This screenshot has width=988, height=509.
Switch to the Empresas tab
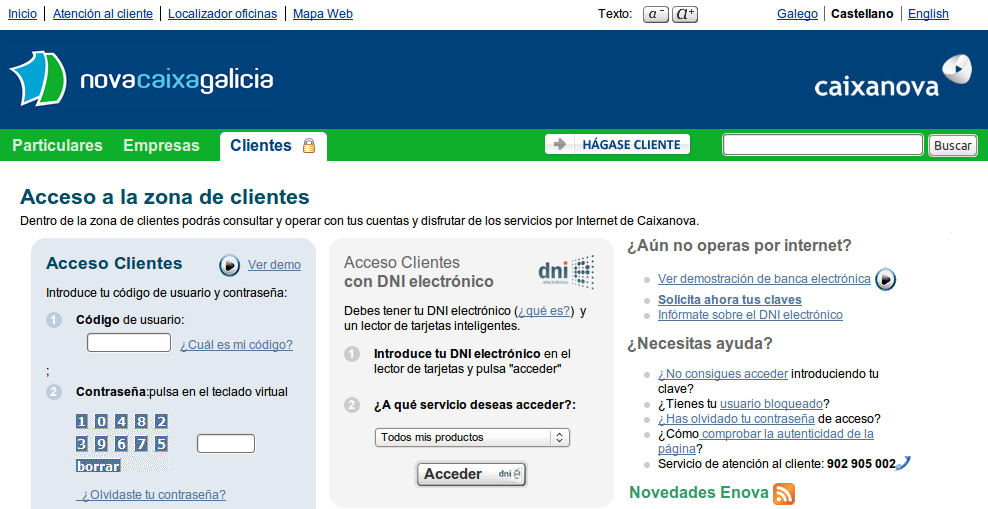pos(161,145)
